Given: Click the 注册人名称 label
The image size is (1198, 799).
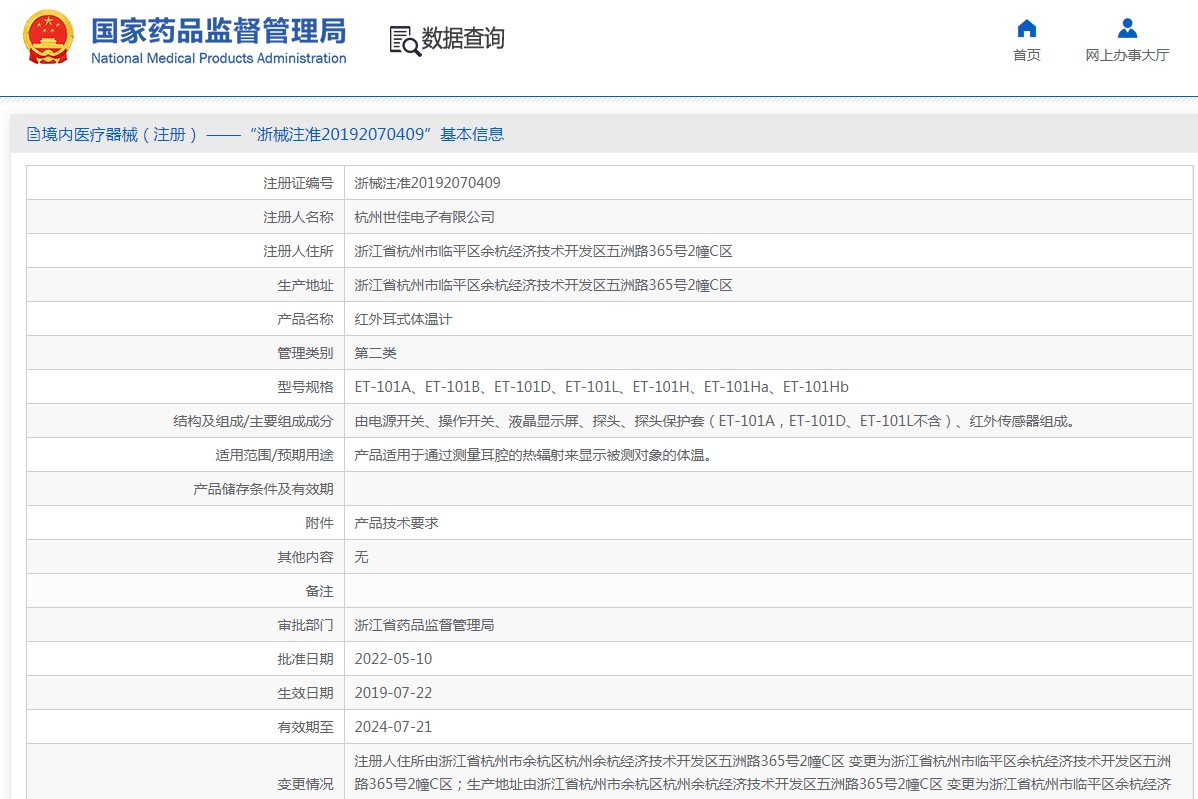Looking at the screenshot, I should 298,217.
